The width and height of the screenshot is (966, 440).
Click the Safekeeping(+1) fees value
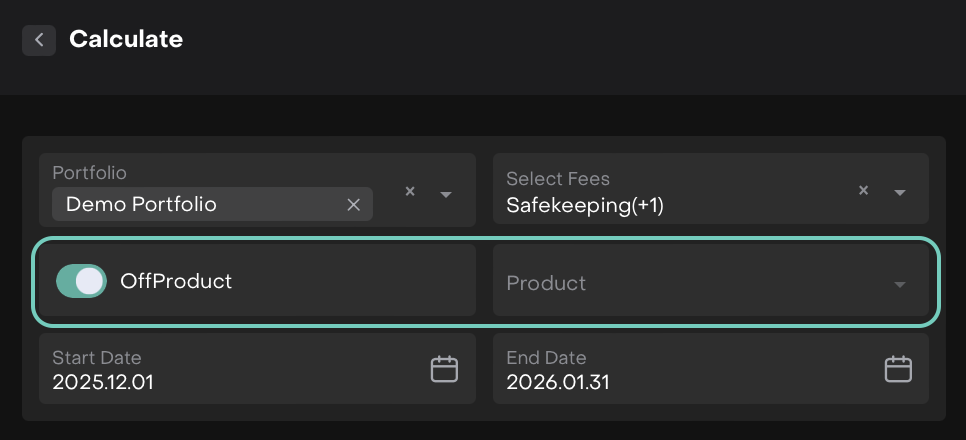click(585, 205)
